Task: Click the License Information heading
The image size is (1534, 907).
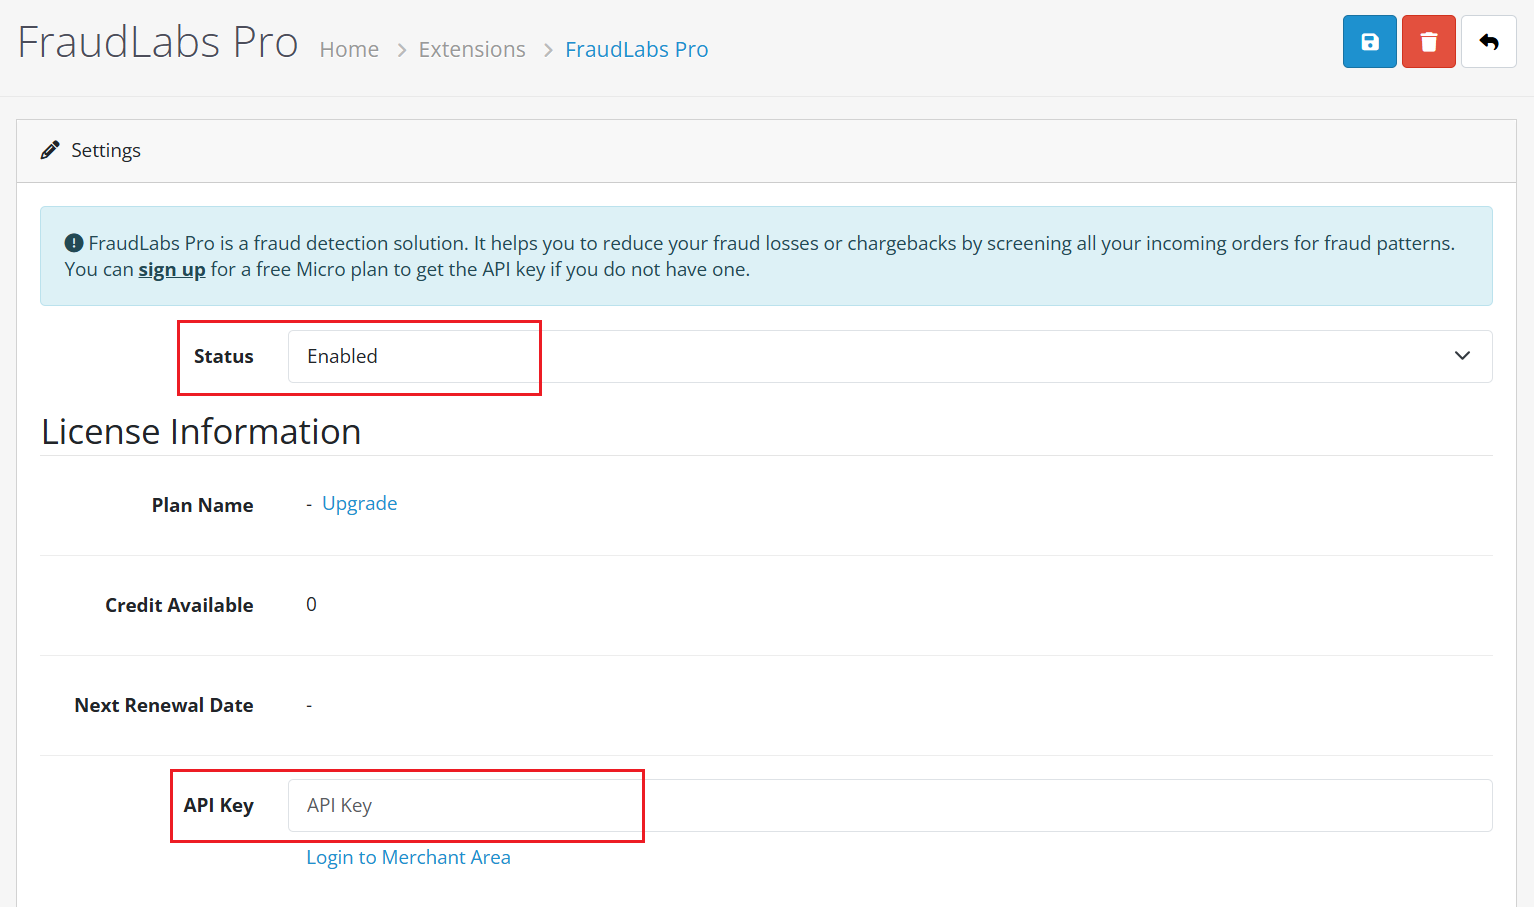Action: [x=201, y=431]
